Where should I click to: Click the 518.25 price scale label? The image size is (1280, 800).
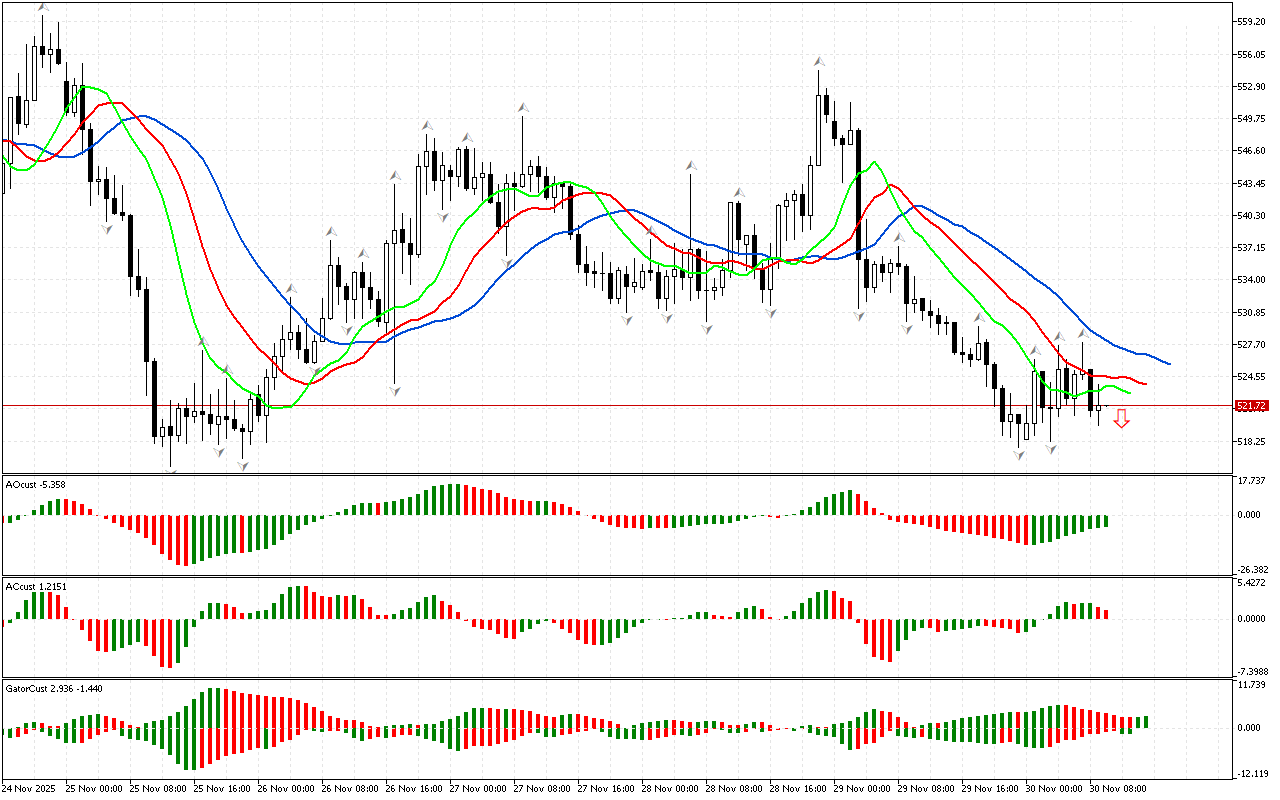click(x=1252, y=441)
